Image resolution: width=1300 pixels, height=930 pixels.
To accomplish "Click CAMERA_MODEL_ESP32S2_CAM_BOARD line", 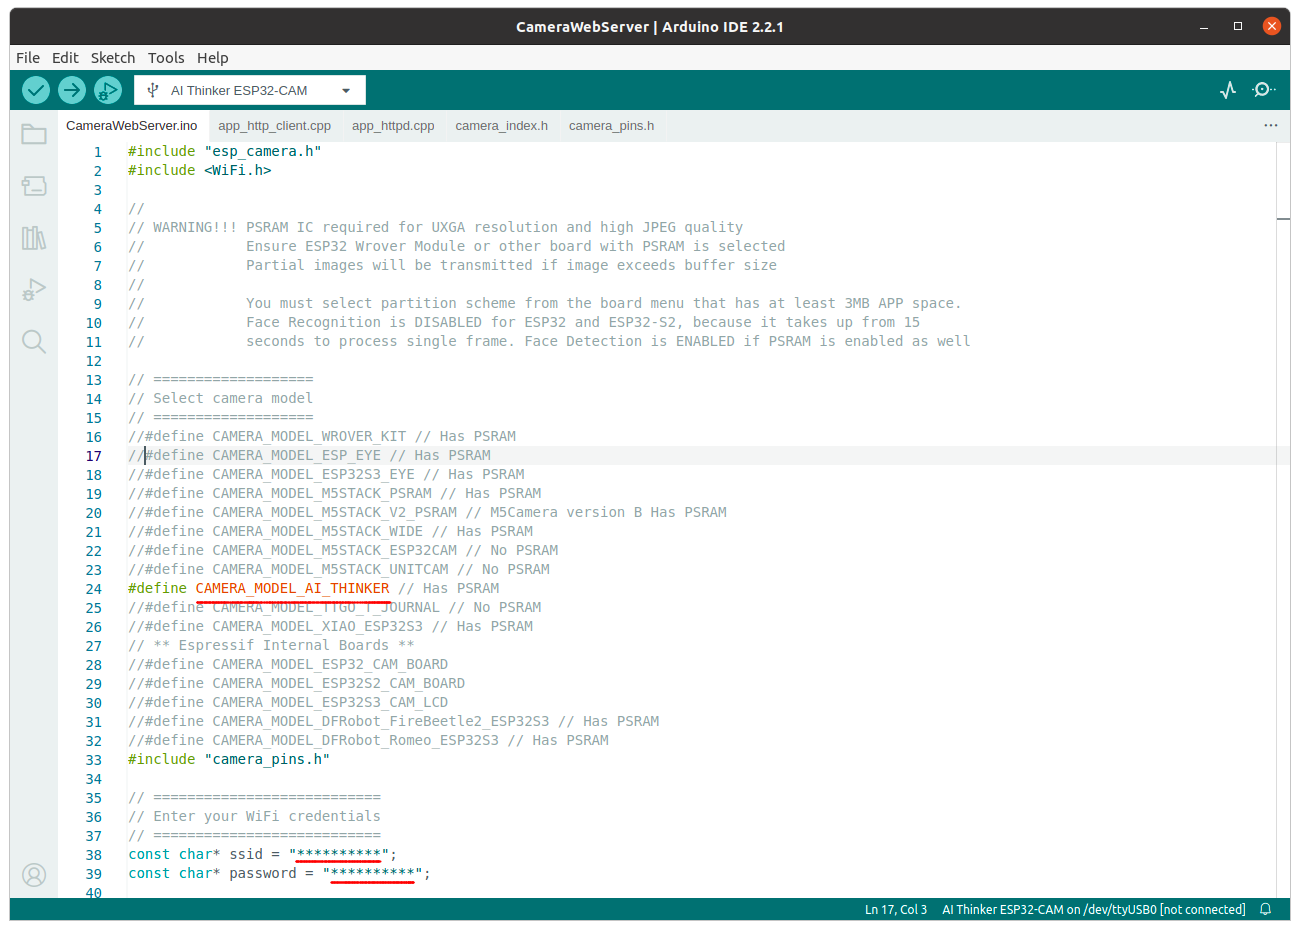I will pyautogui.click(x=296, y=683).
